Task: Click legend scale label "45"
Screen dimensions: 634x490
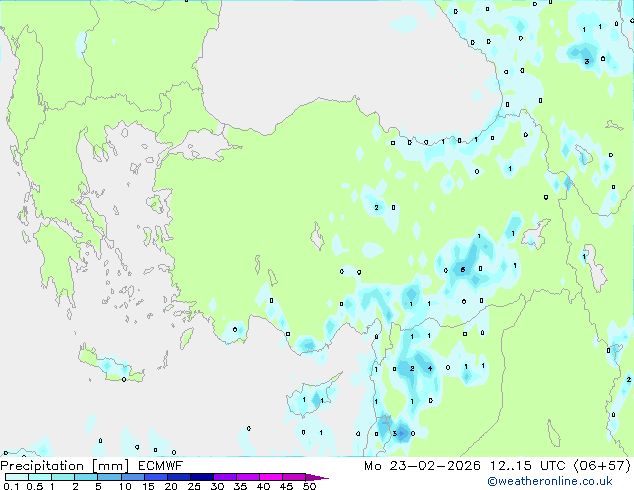Action: point(286,486)
